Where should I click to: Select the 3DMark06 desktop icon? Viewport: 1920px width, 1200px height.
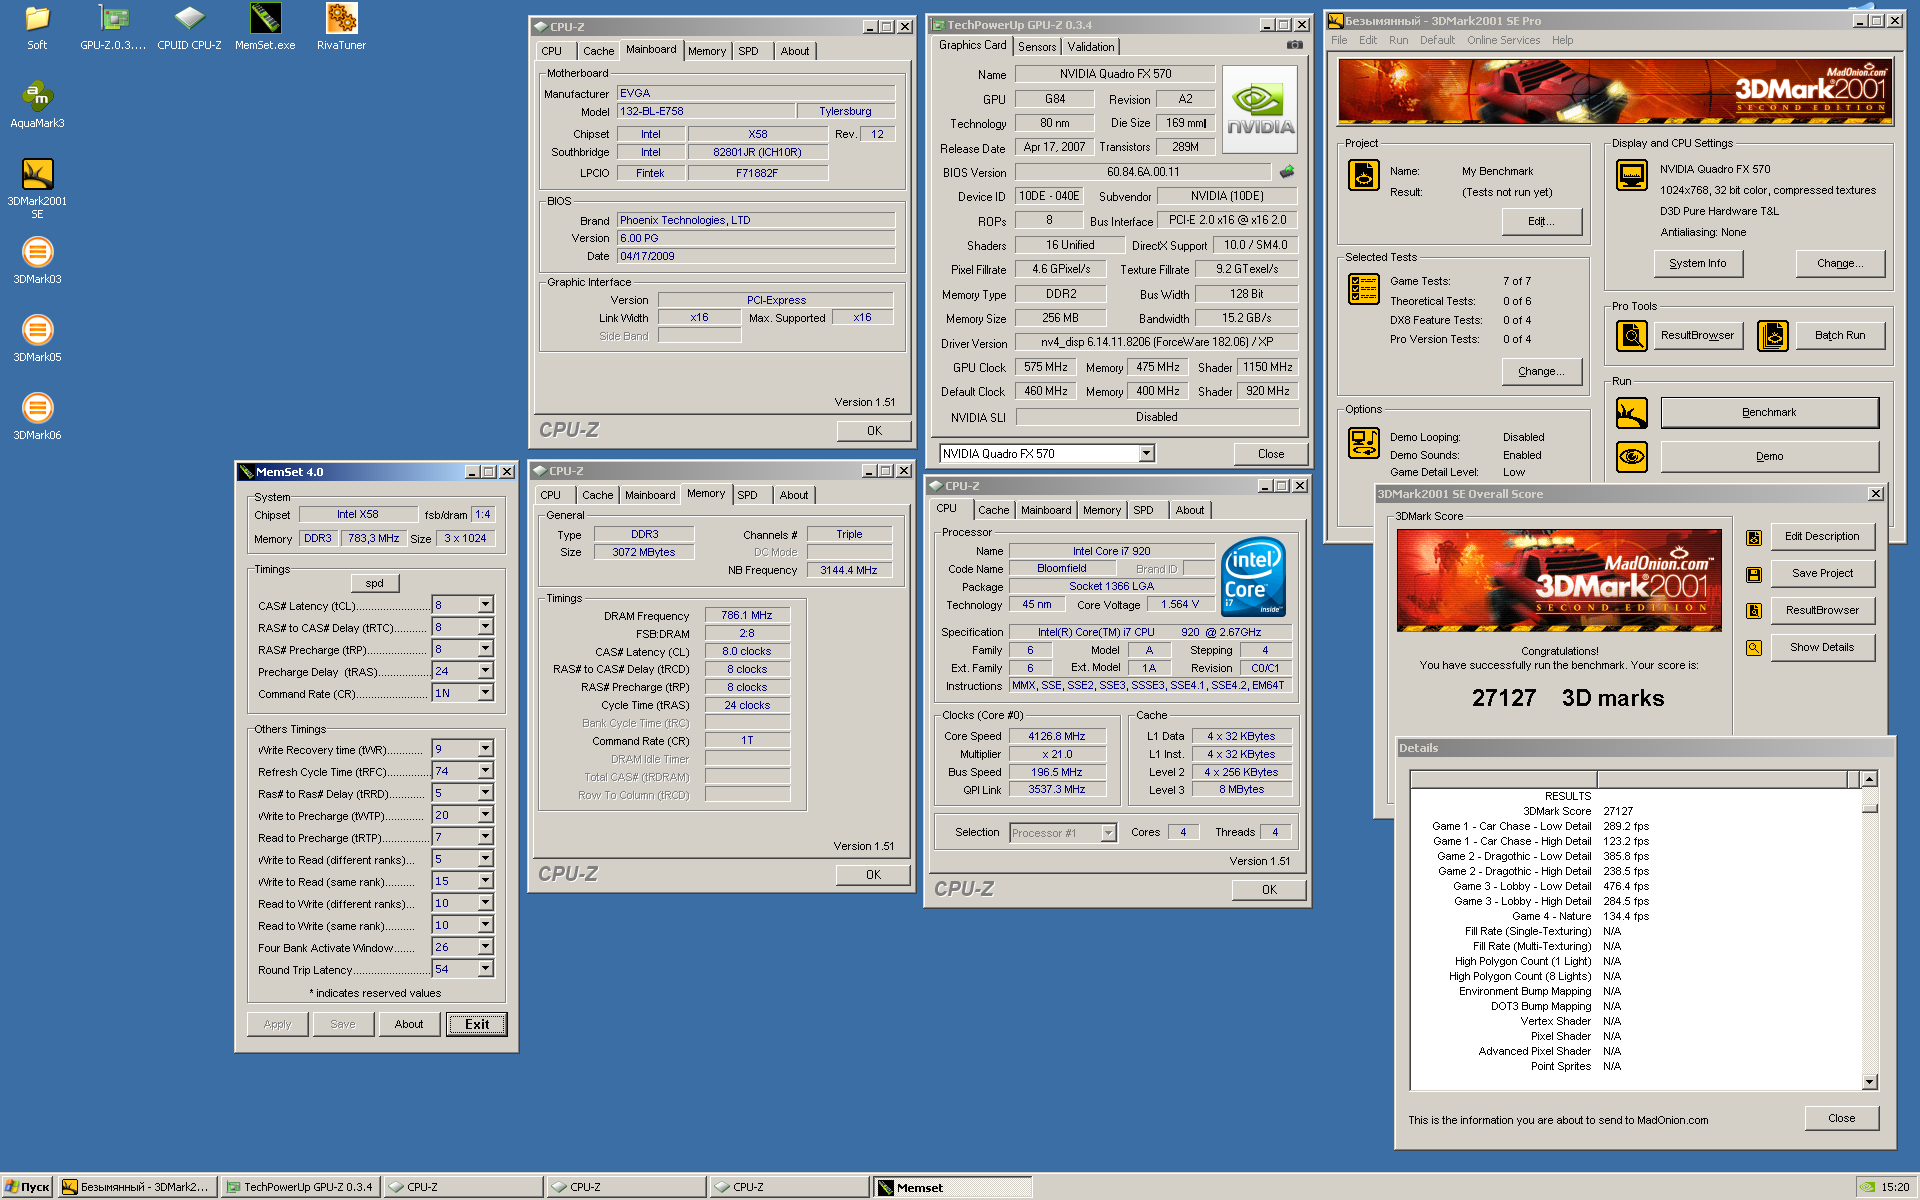coord(37,408)
